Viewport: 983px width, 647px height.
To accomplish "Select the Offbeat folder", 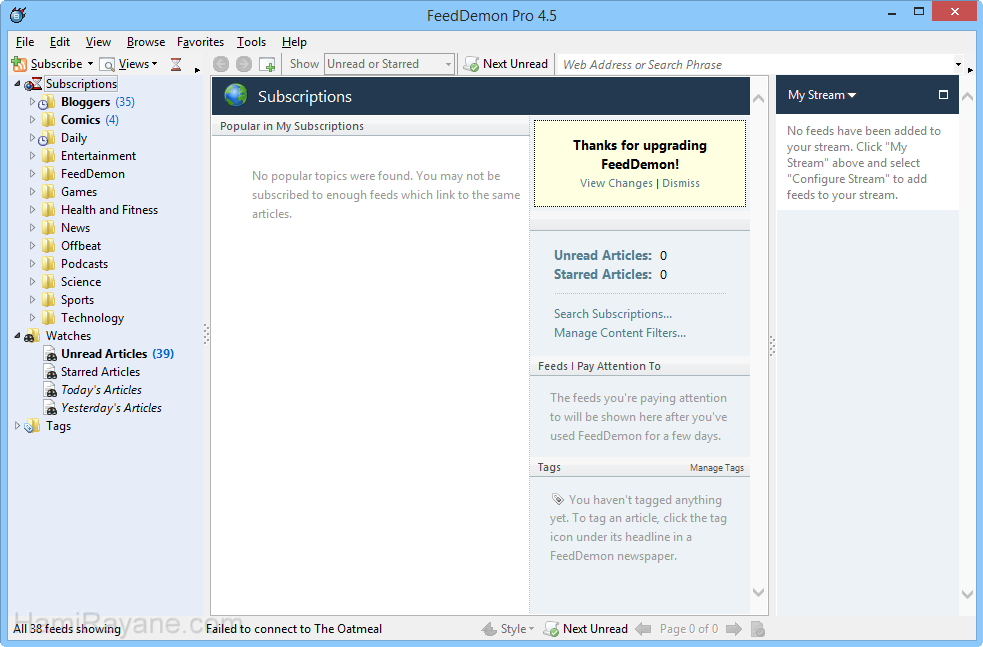I will click(80, 246).
